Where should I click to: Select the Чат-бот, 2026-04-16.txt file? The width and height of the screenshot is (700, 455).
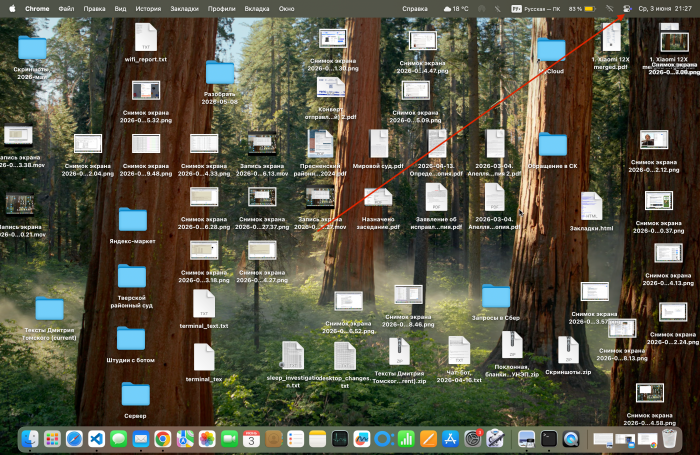[x=459, y=360]
